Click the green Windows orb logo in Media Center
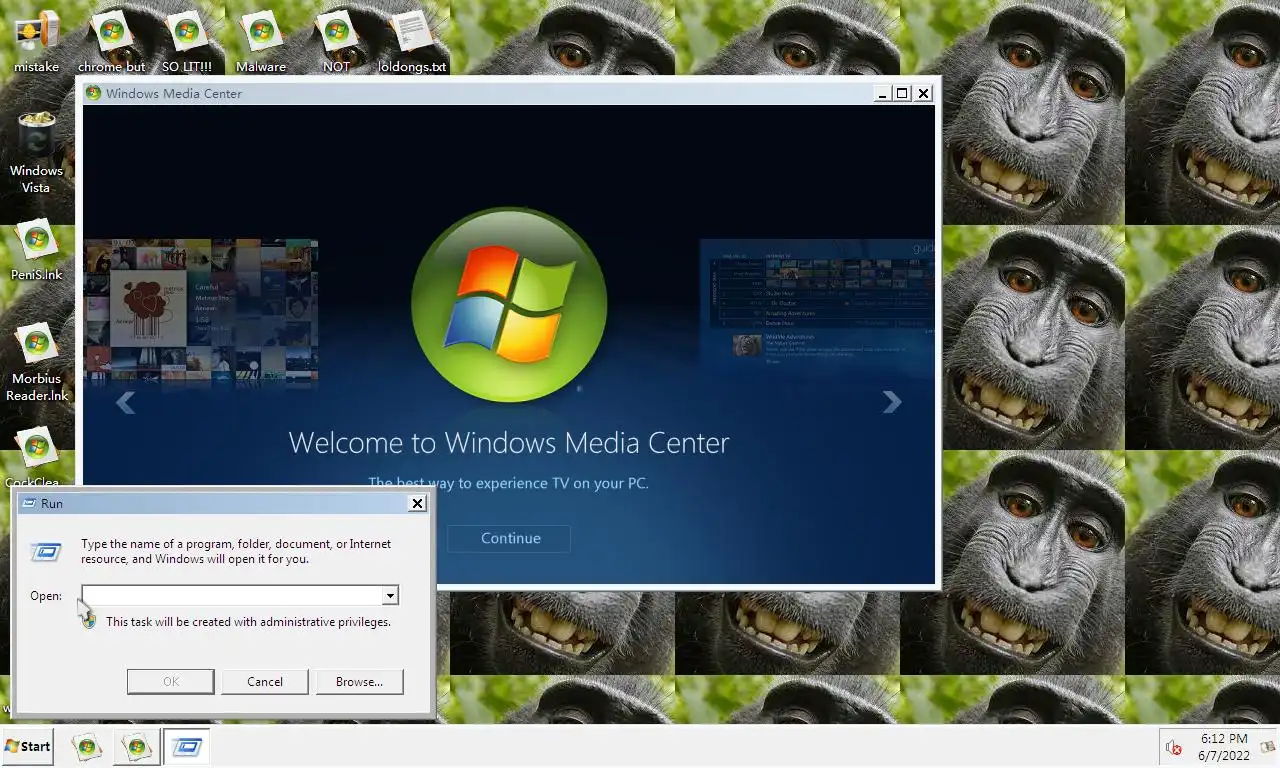Image resolution: width=1280 pixels, height=768 pixels. pyautogui.click(x=509, y=305)
